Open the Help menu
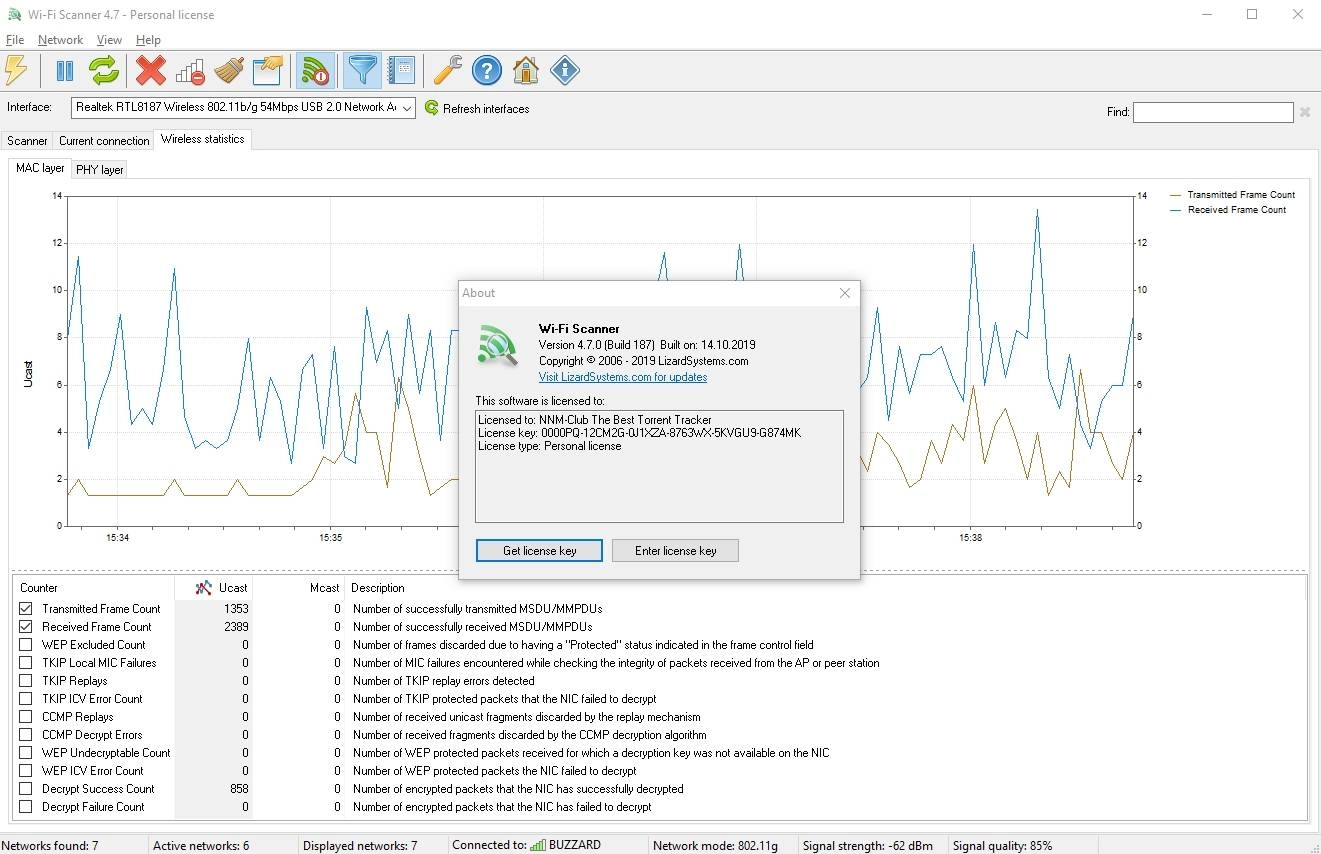 pos(148,40)
